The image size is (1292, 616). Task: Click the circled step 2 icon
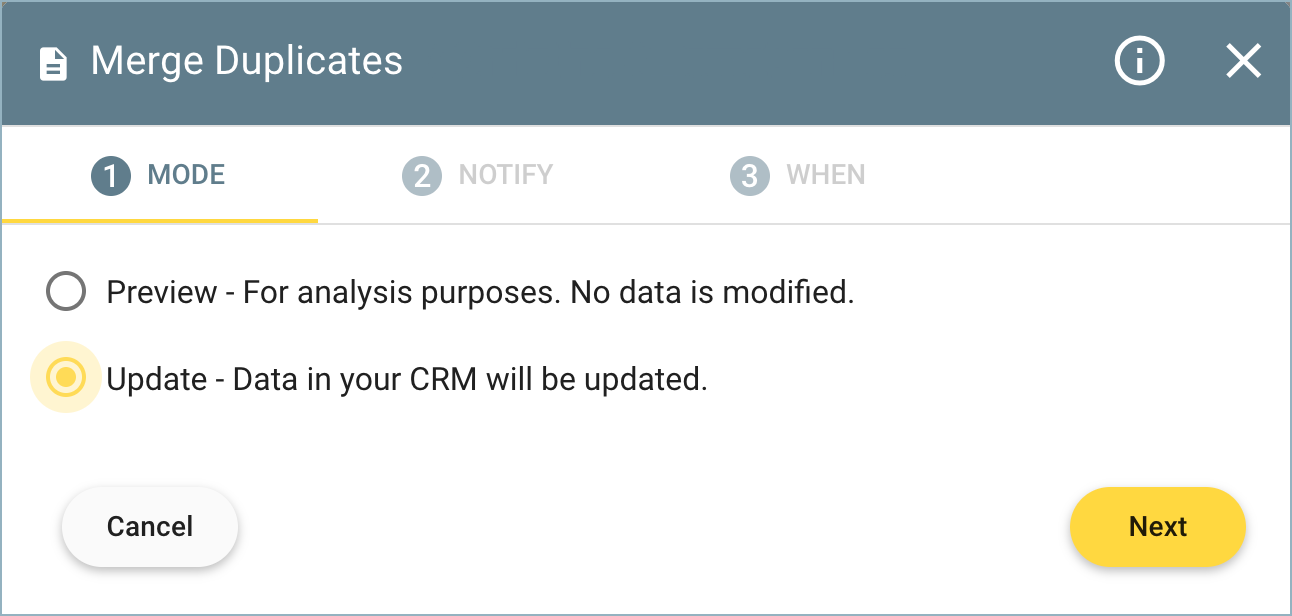coord(422,174)
